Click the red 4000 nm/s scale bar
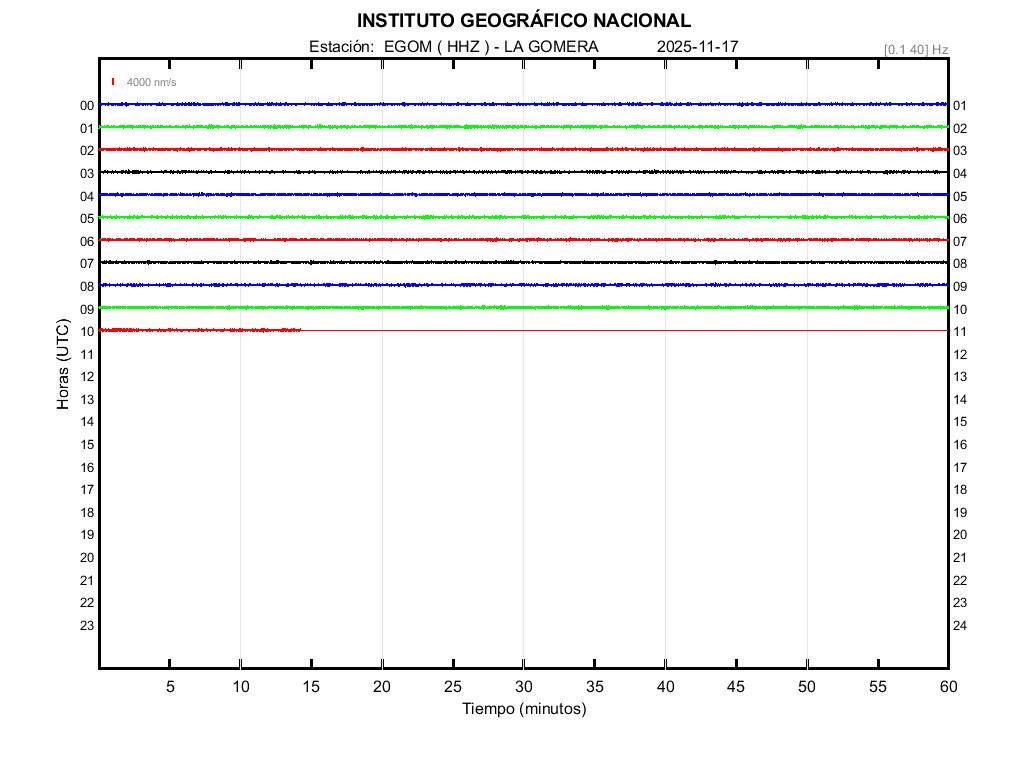 click(113, 82)
